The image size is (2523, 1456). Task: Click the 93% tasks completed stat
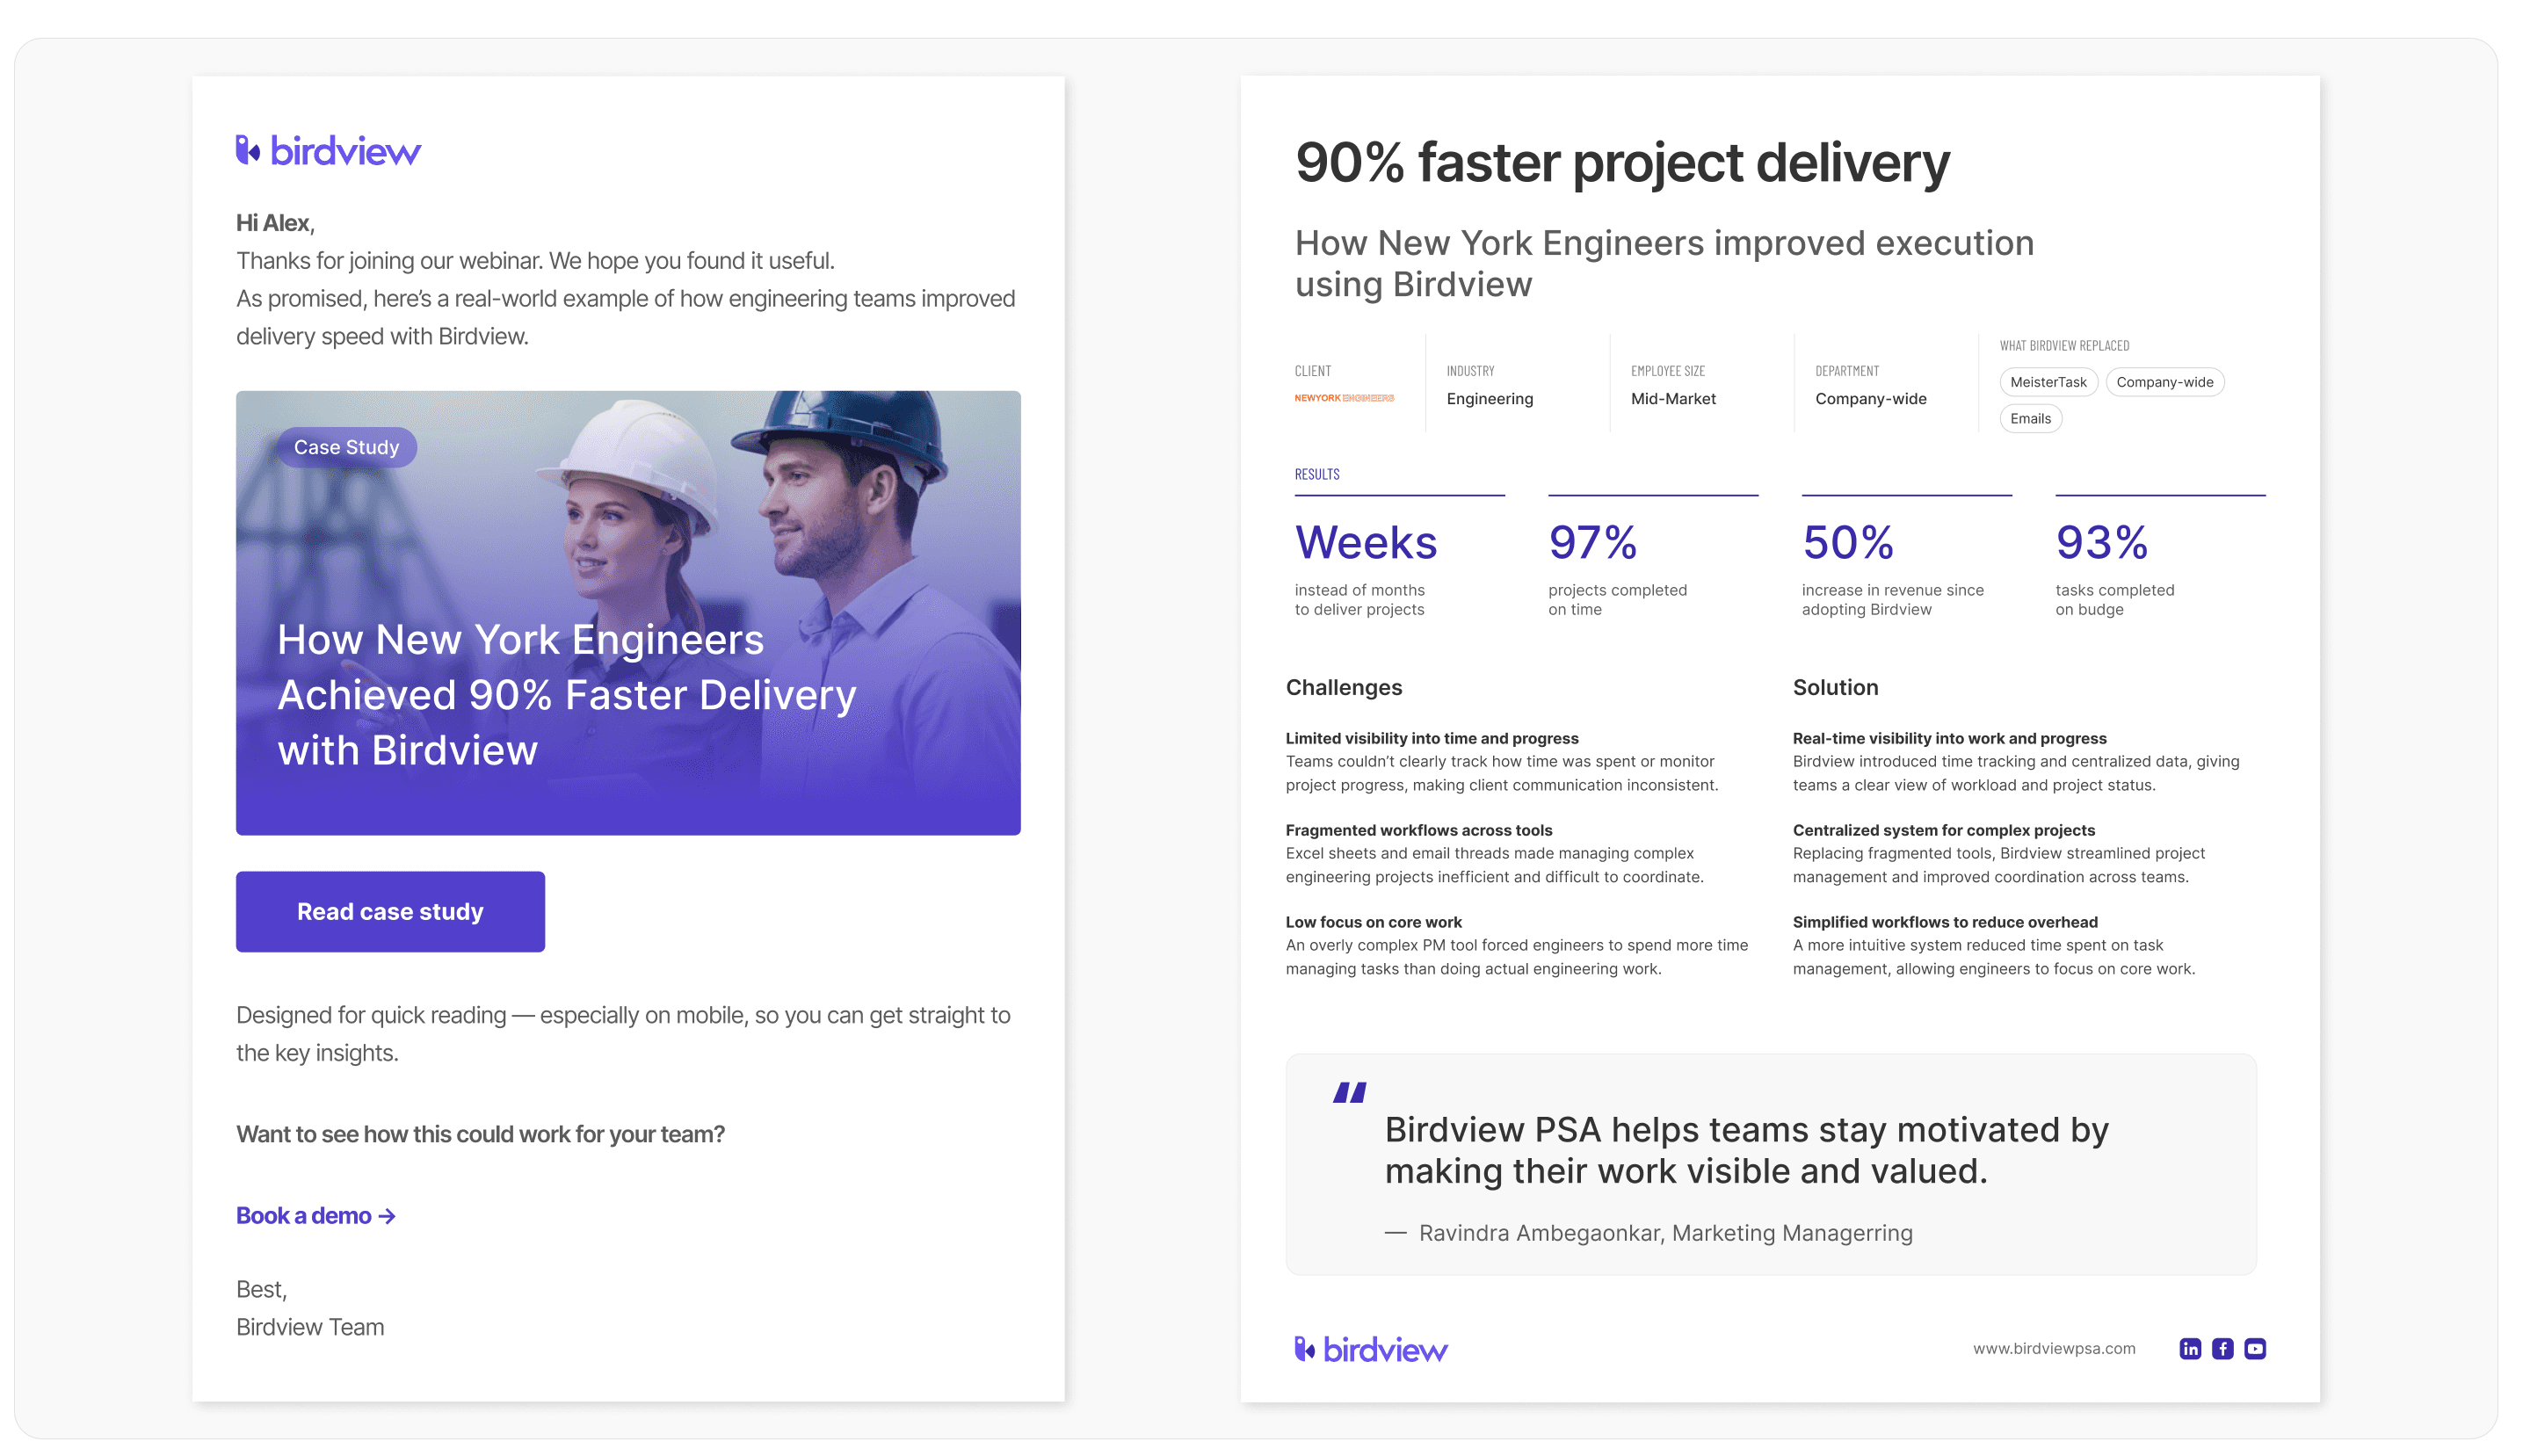pos(2101,543)
